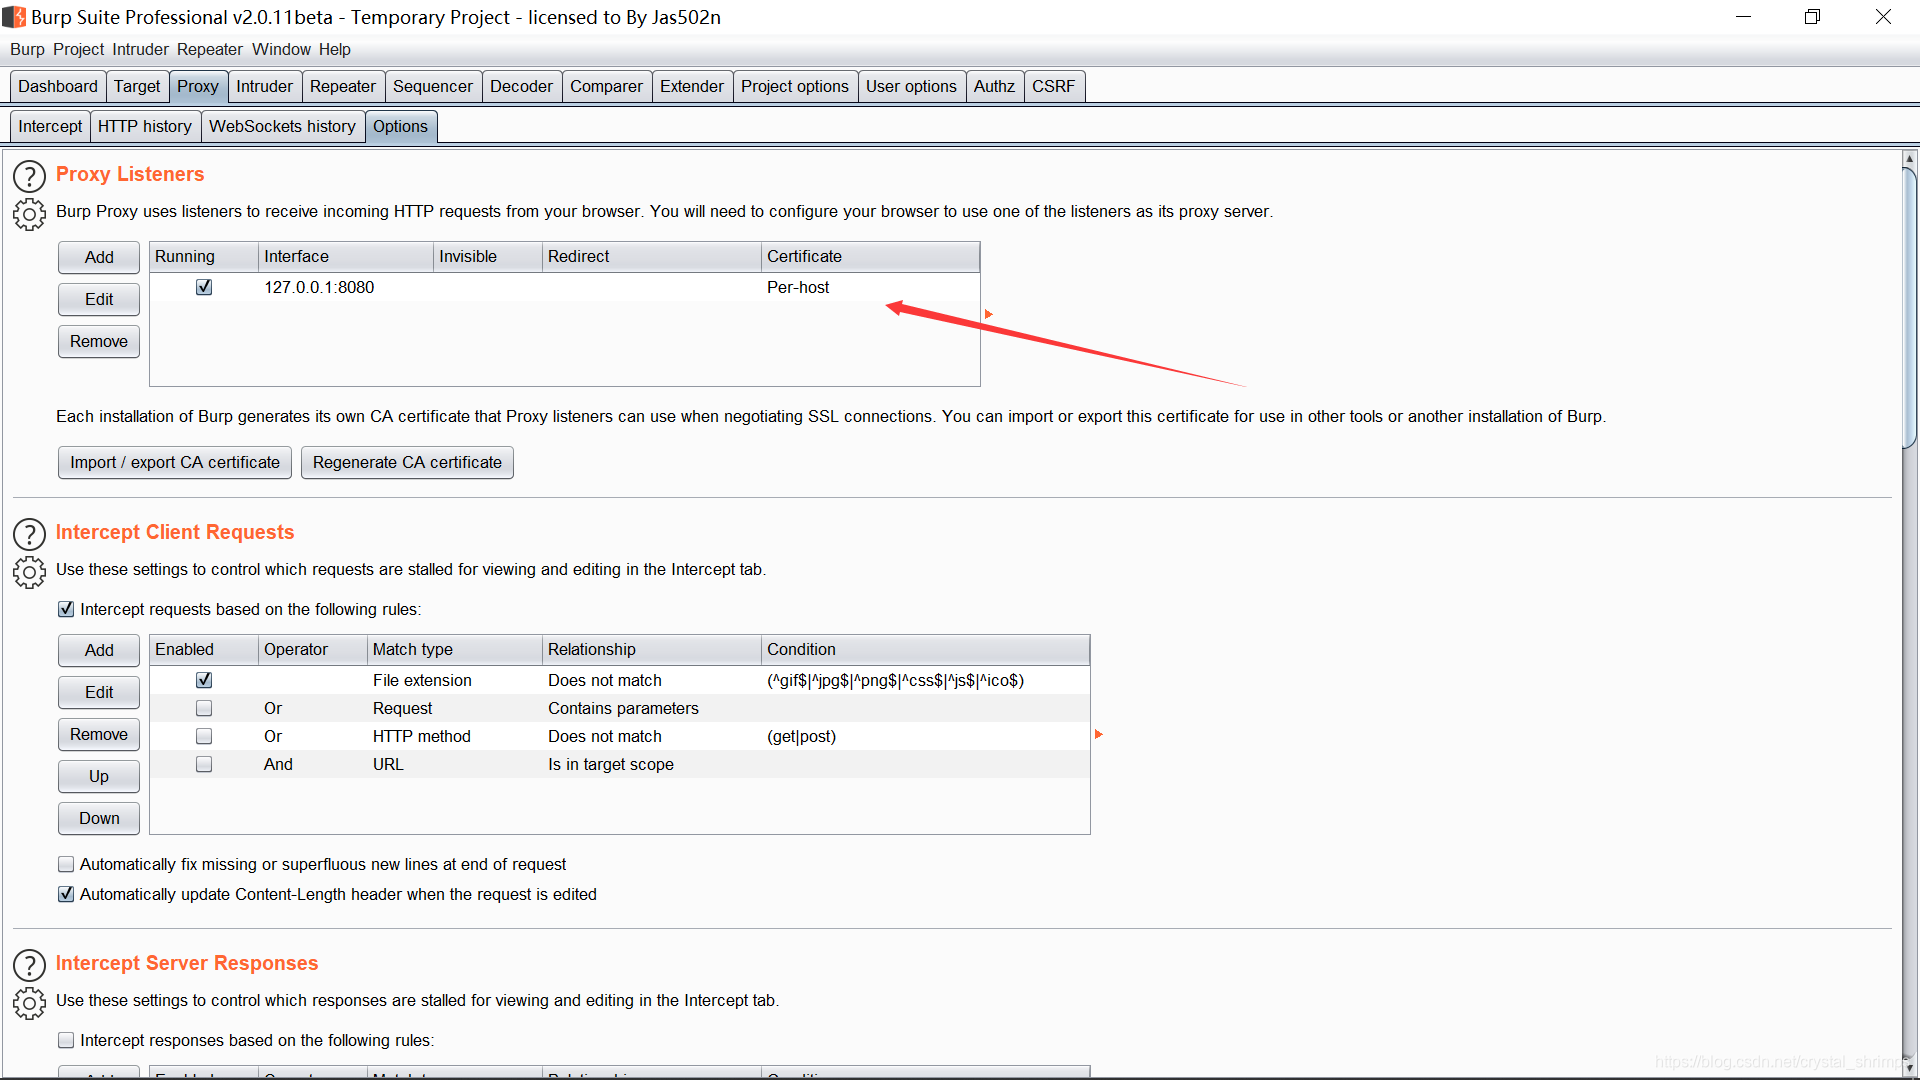Screen dimensions: 1920x1080
Task: Switch to the Comparer tab
Action: click(x=606, y=86)
